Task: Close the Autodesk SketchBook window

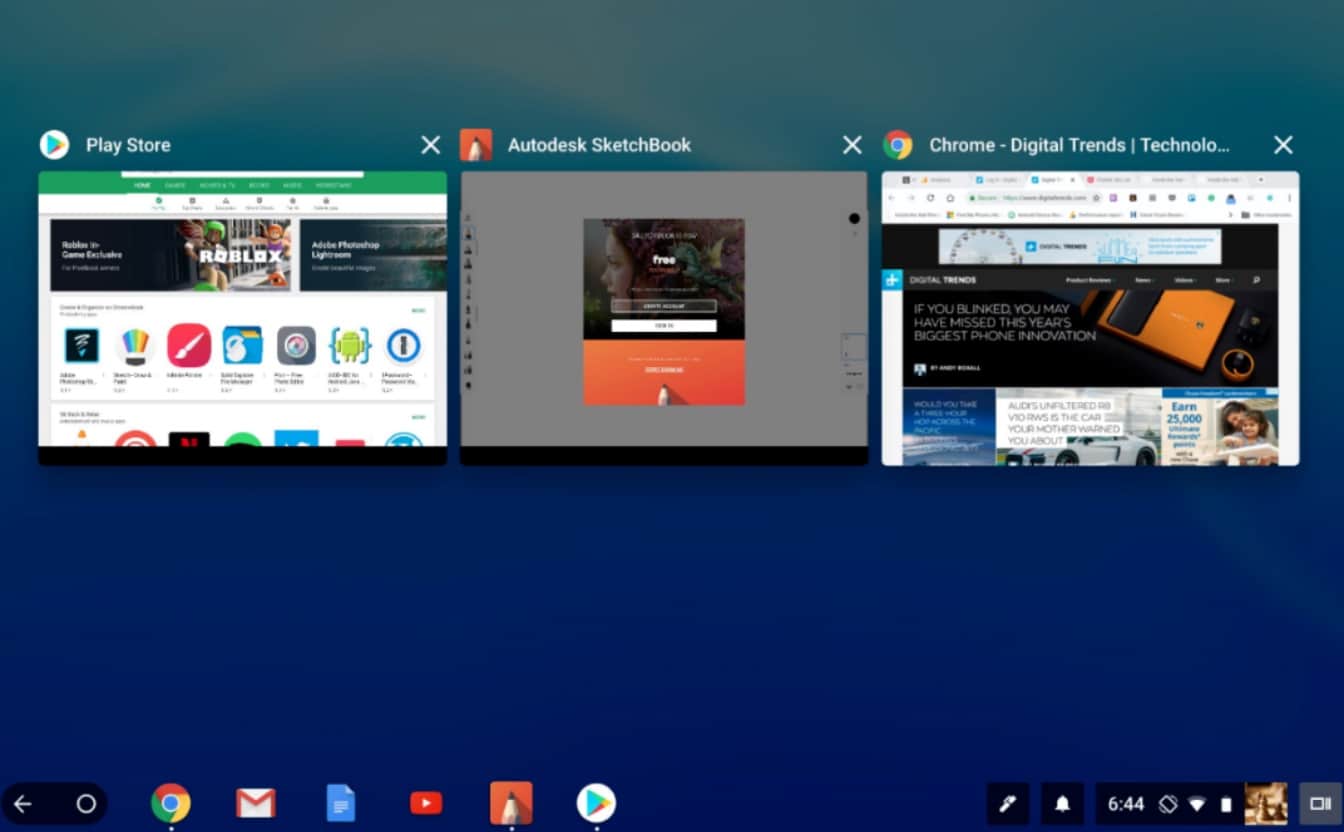Action: [x=851, y=144]
